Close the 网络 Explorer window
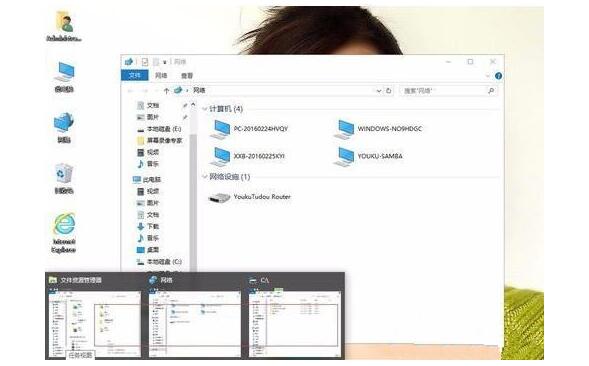This screenshot has width=589, height=366. (493, 62)
